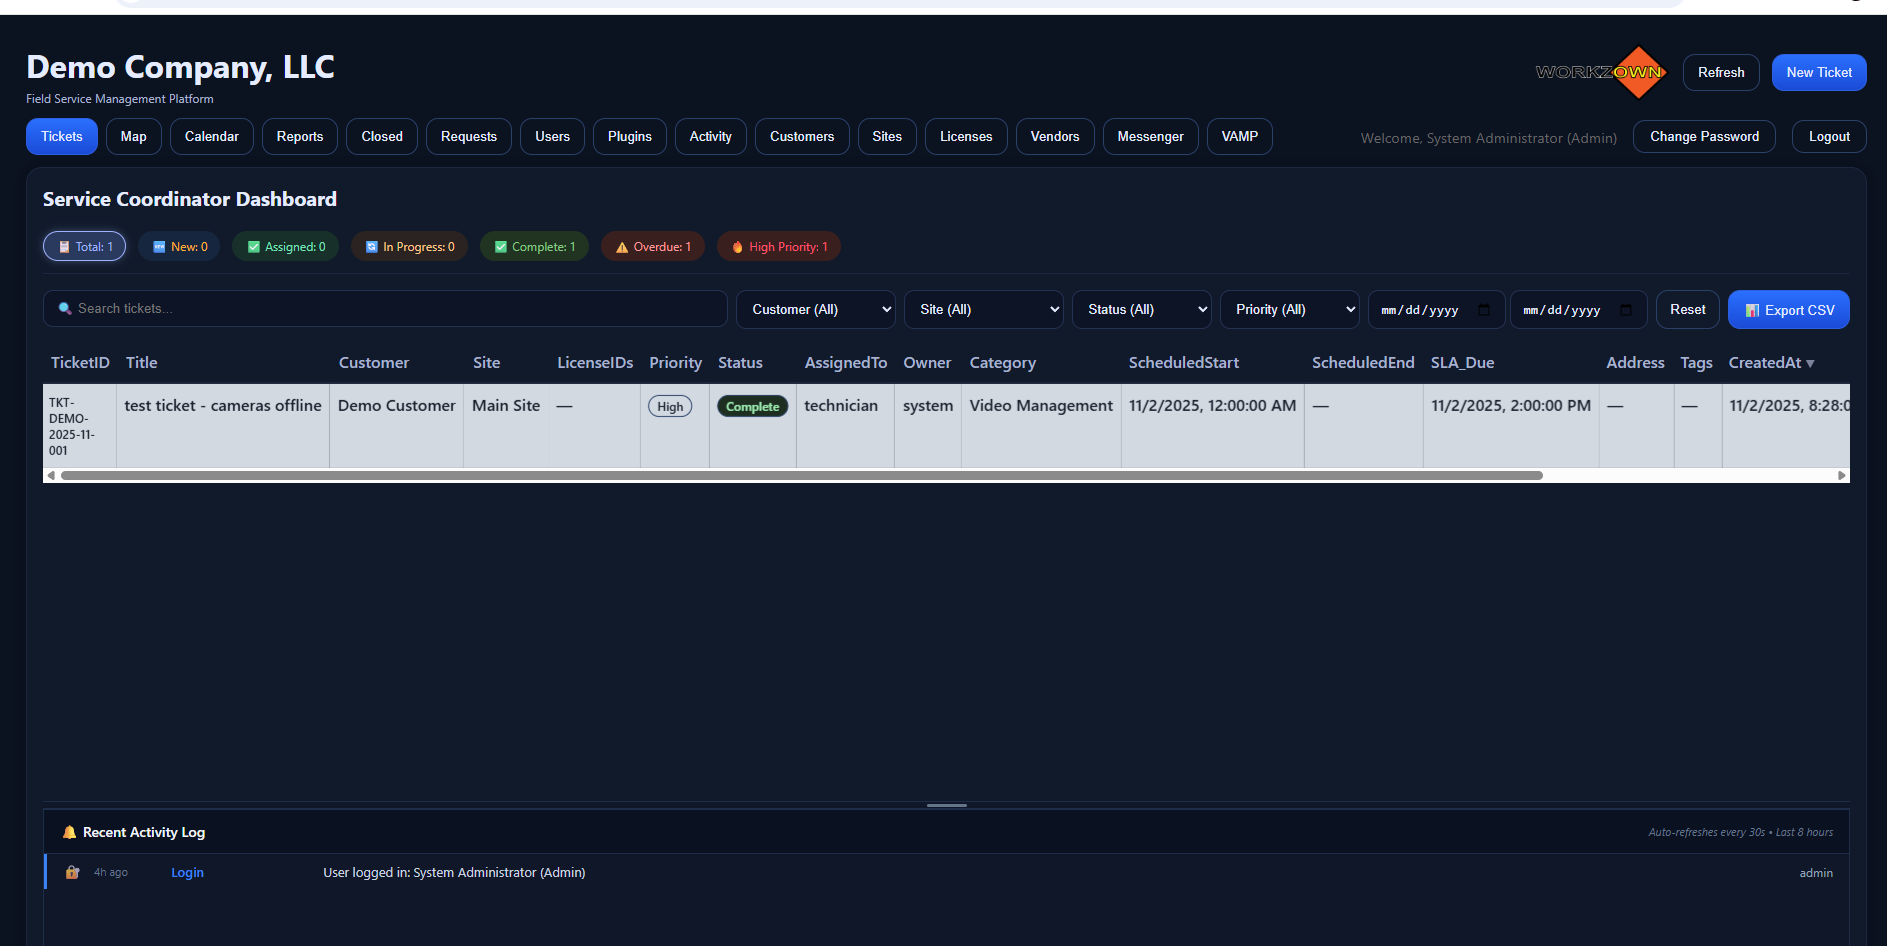Expand the Status (All) dropdown

[x=1141, y=310]
